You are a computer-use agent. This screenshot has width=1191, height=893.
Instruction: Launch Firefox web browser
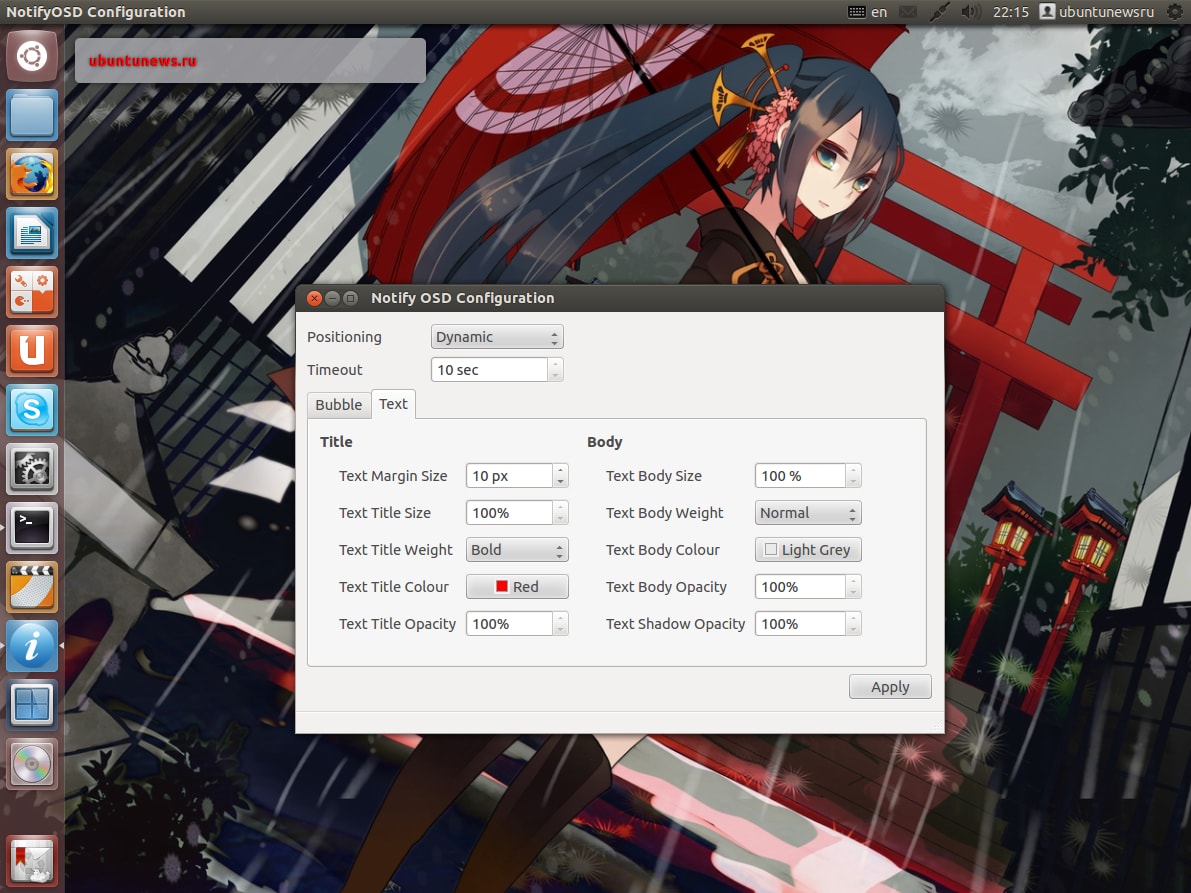click(32, 174)
